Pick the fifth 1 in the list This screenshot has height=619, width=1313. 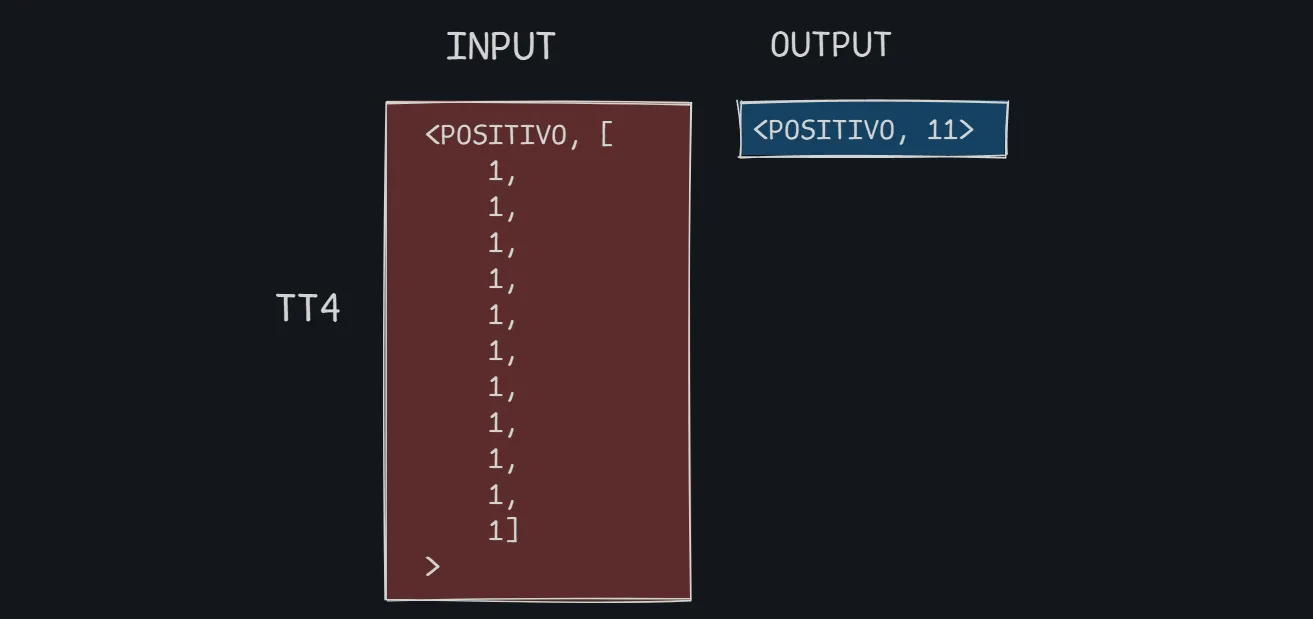(495, 316)
